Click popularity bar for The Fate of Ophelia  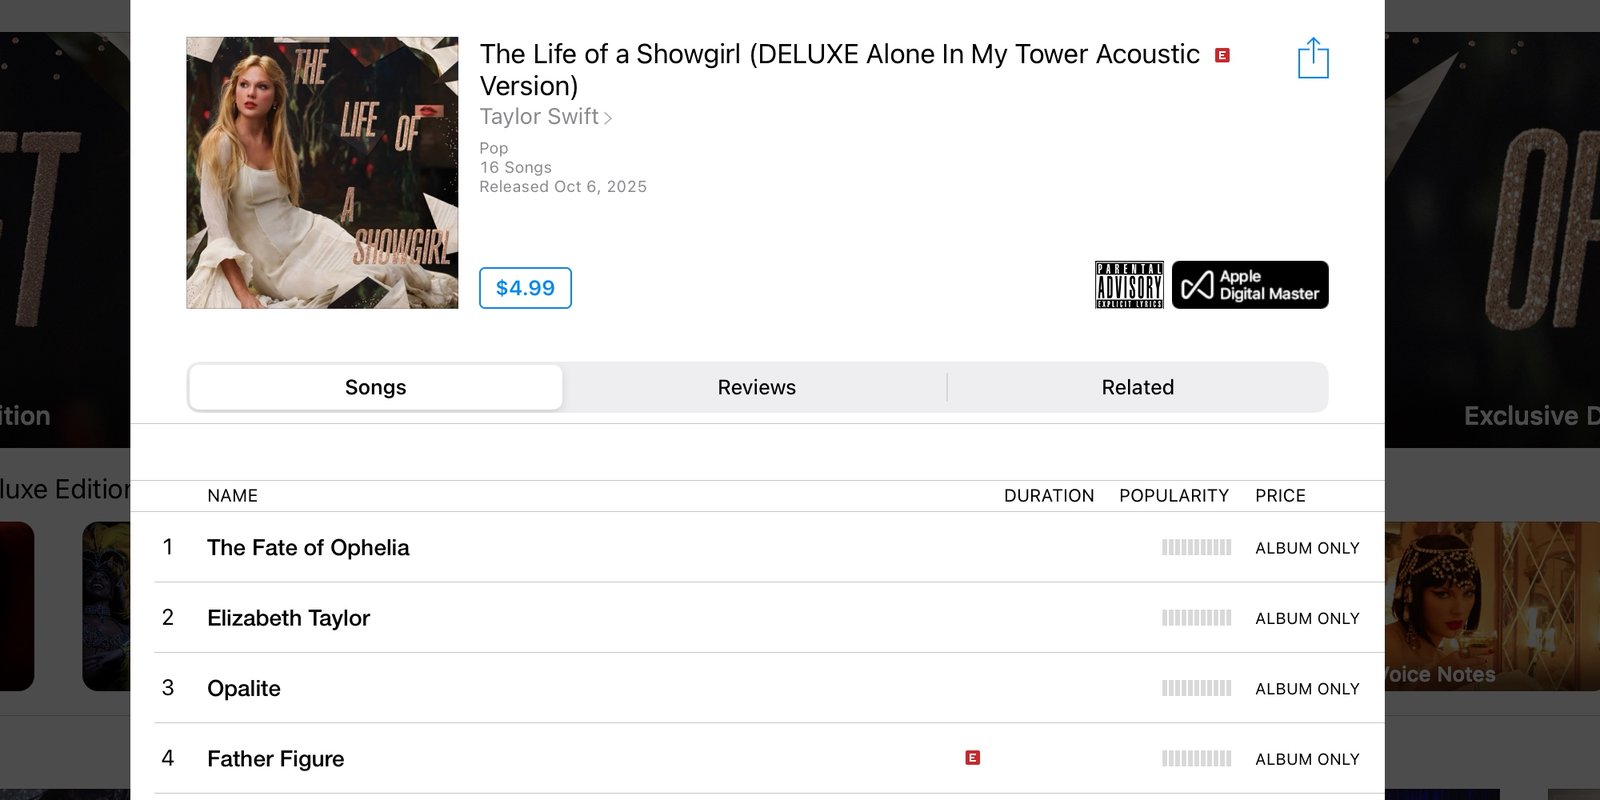click(x=1196, y=547)
